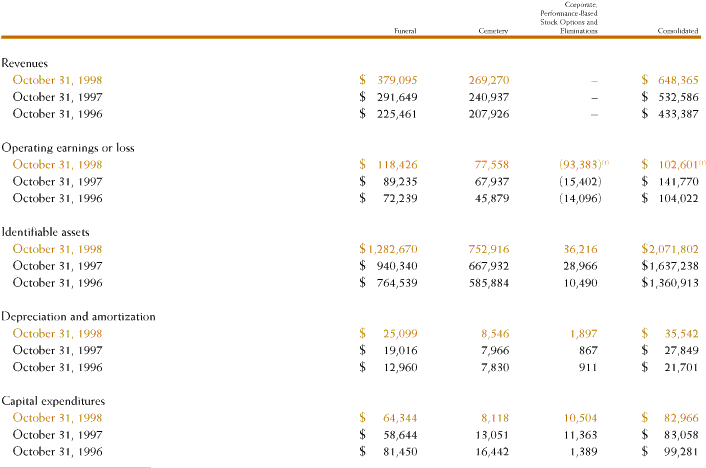Select the Operating earnings or loss heading
Viewport: 706px width, 468px height.
[x=68, y=148]
